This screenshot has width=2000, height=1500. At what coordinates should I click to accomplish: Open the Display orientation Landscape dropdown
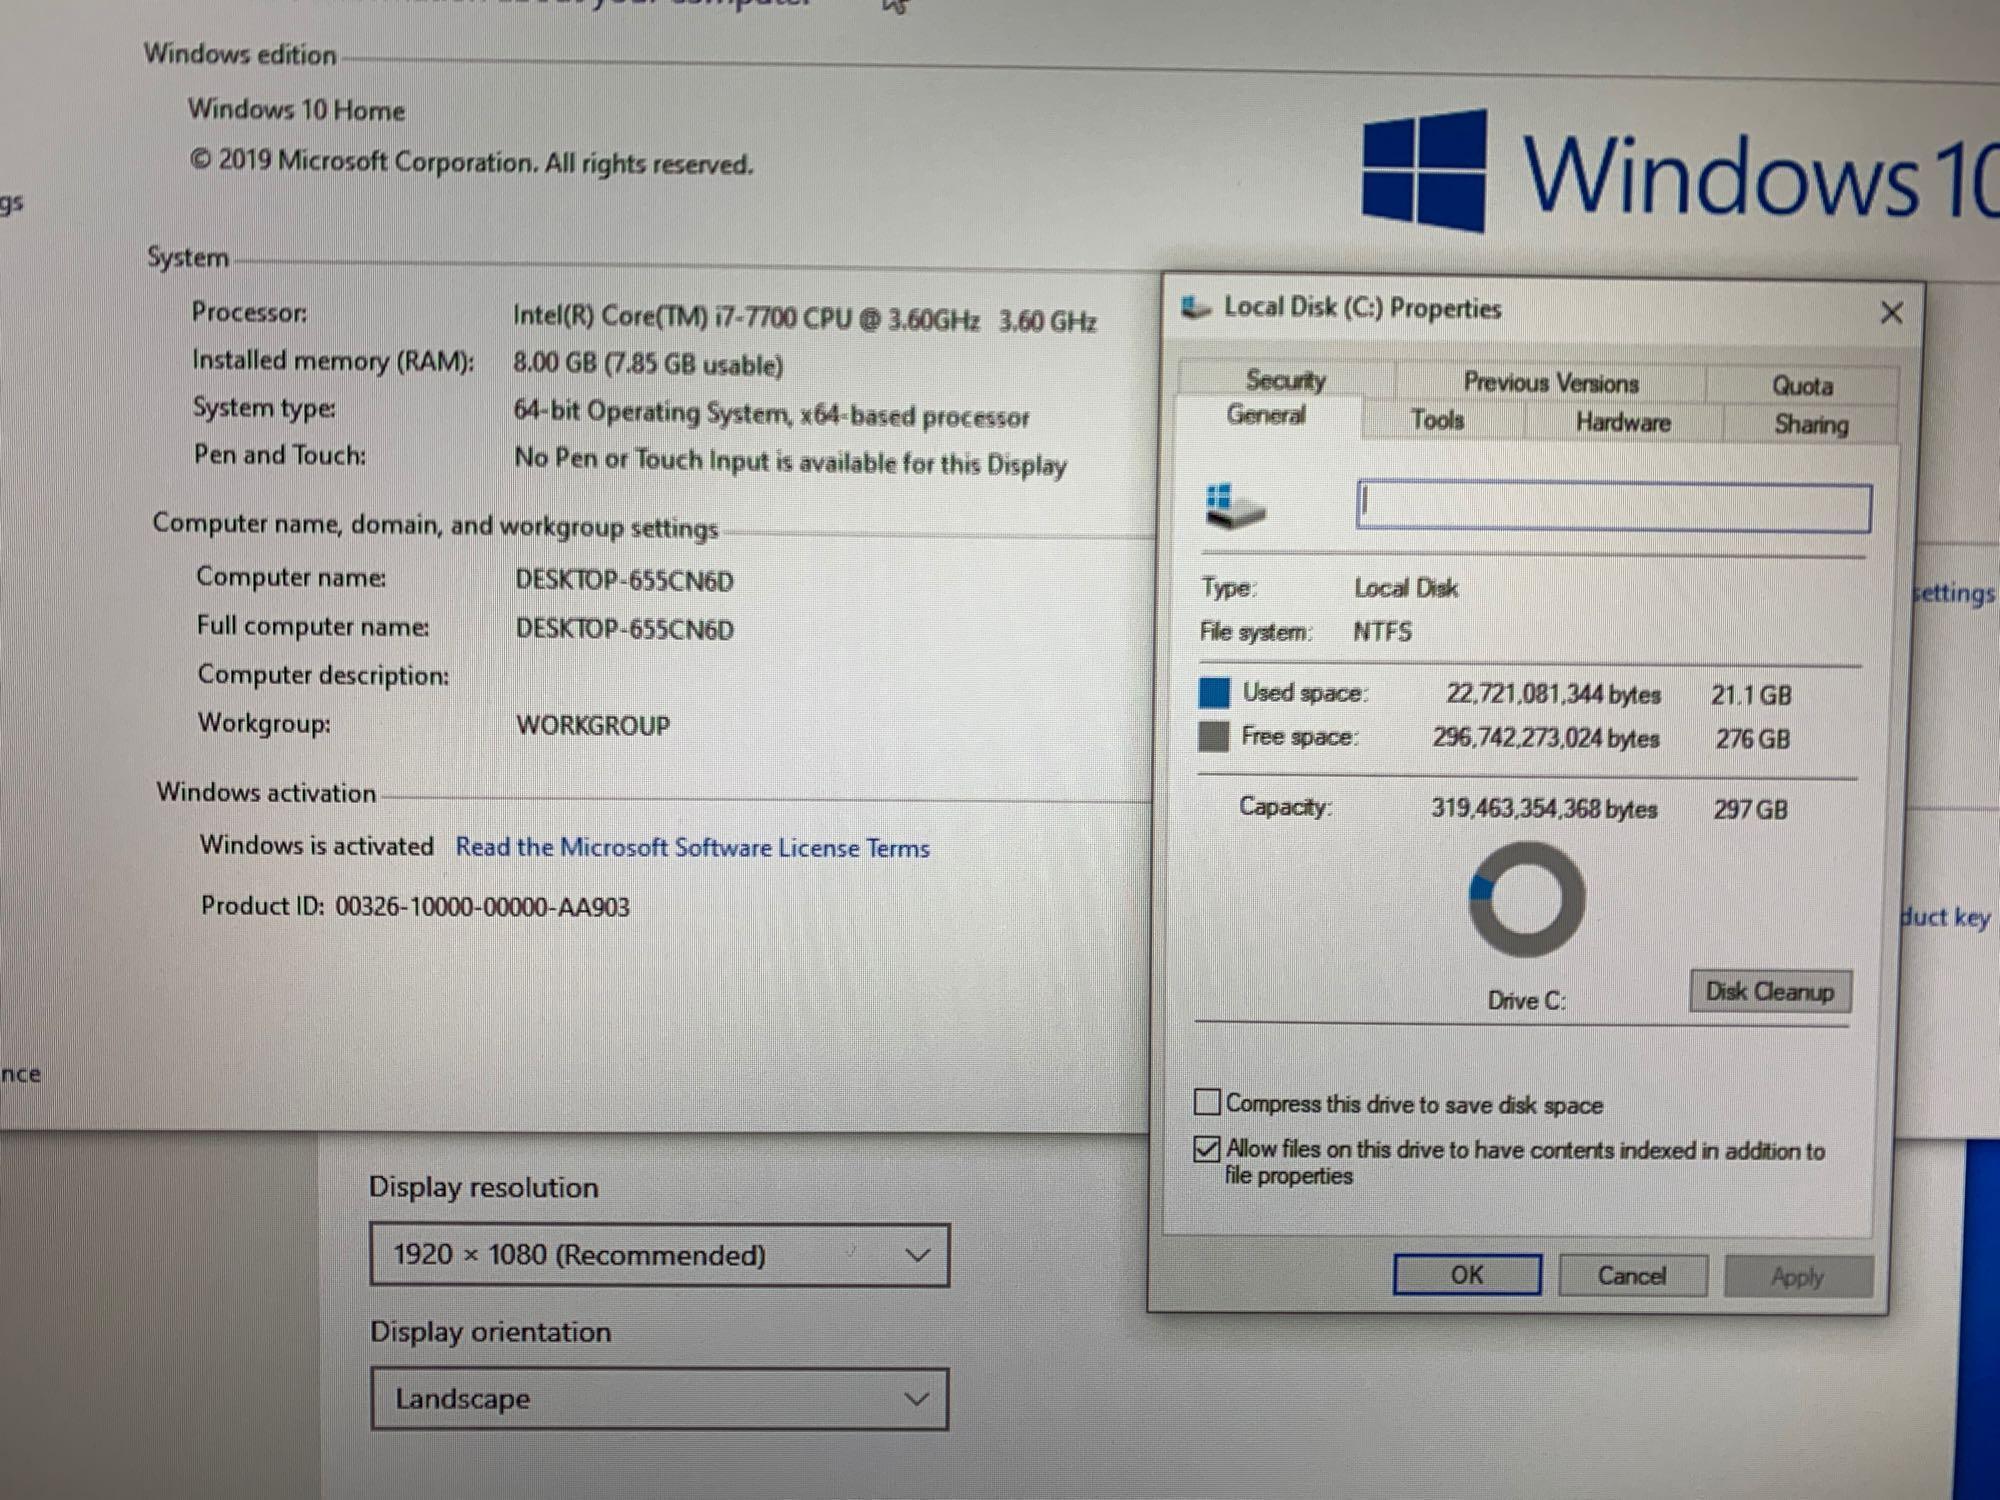pyautogui.click(x=659, y=1398)
